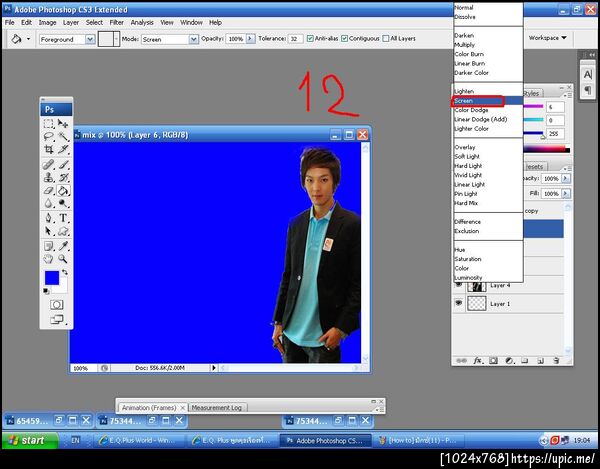This screenshot has height=469, width=600.
Task: Select the Blur tool
Action: (x=49, y=203)
